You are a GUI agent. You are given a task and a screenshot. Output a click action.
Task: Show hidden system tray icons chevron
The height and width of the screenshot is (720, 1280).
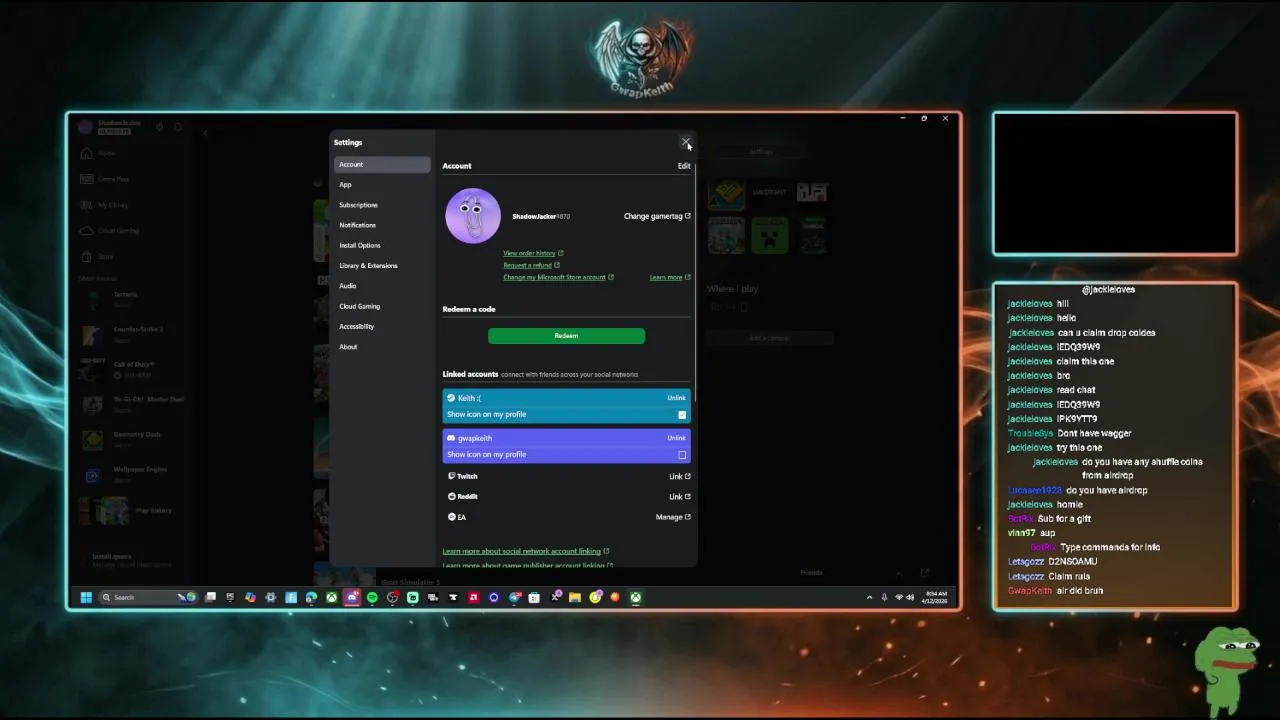coord(869,597)
